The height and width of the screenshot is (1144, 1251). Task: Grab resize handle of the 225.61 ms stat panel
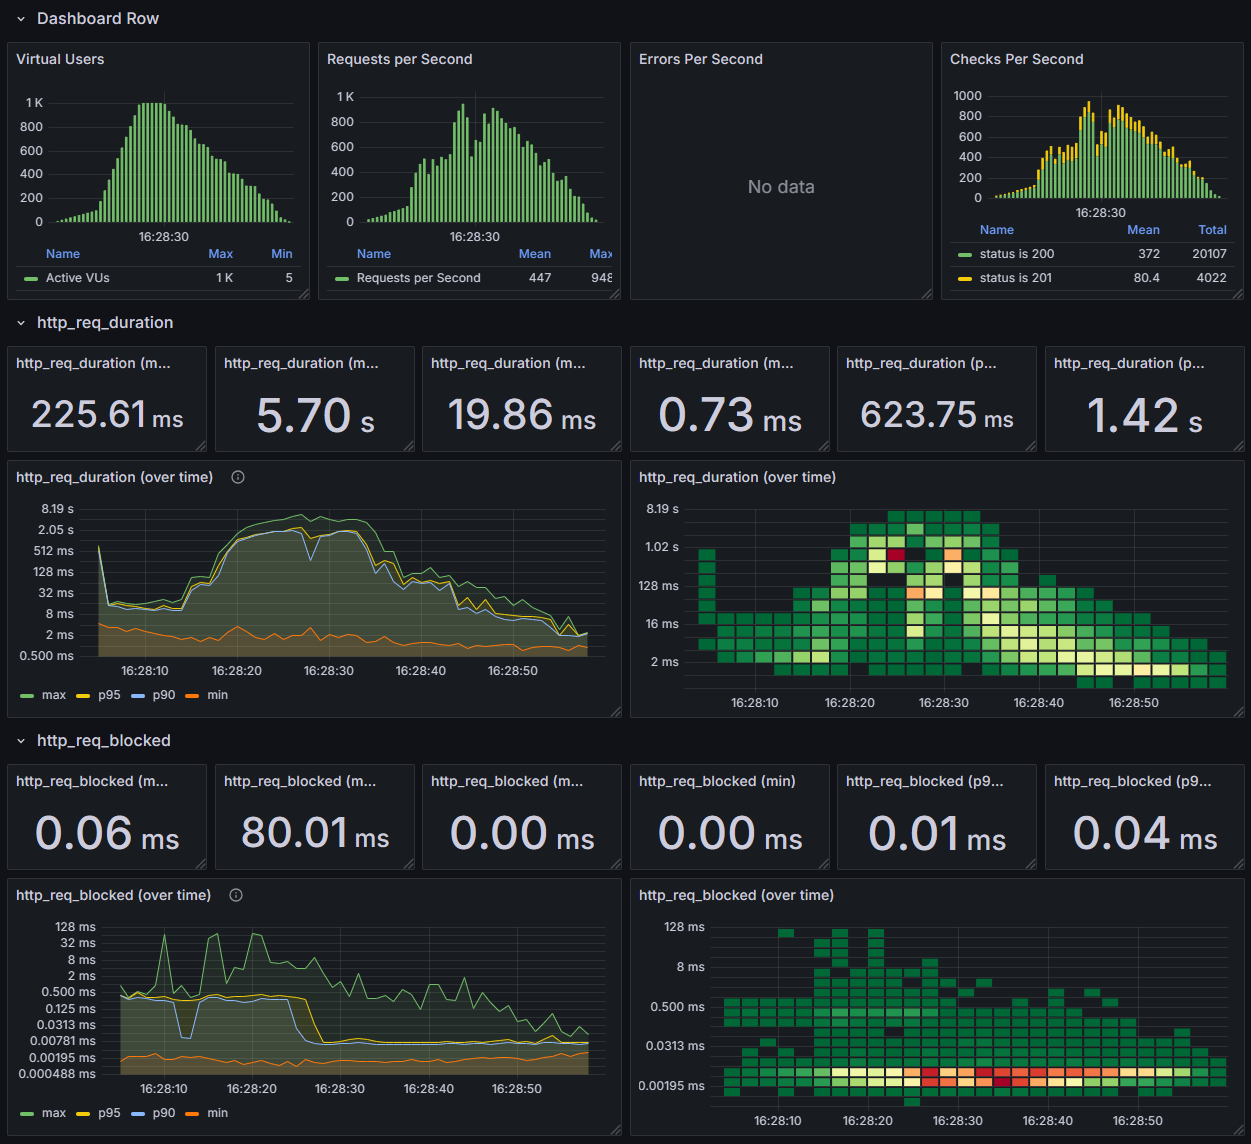[201, 446]
